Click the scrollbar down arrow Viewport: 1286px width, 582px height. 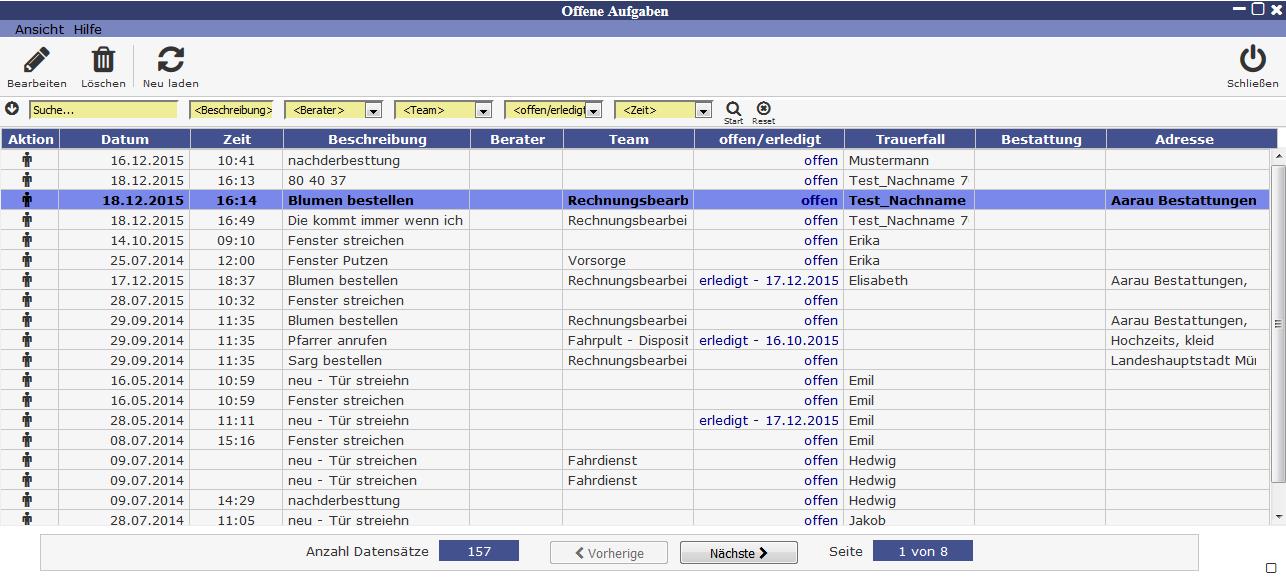1277,517
